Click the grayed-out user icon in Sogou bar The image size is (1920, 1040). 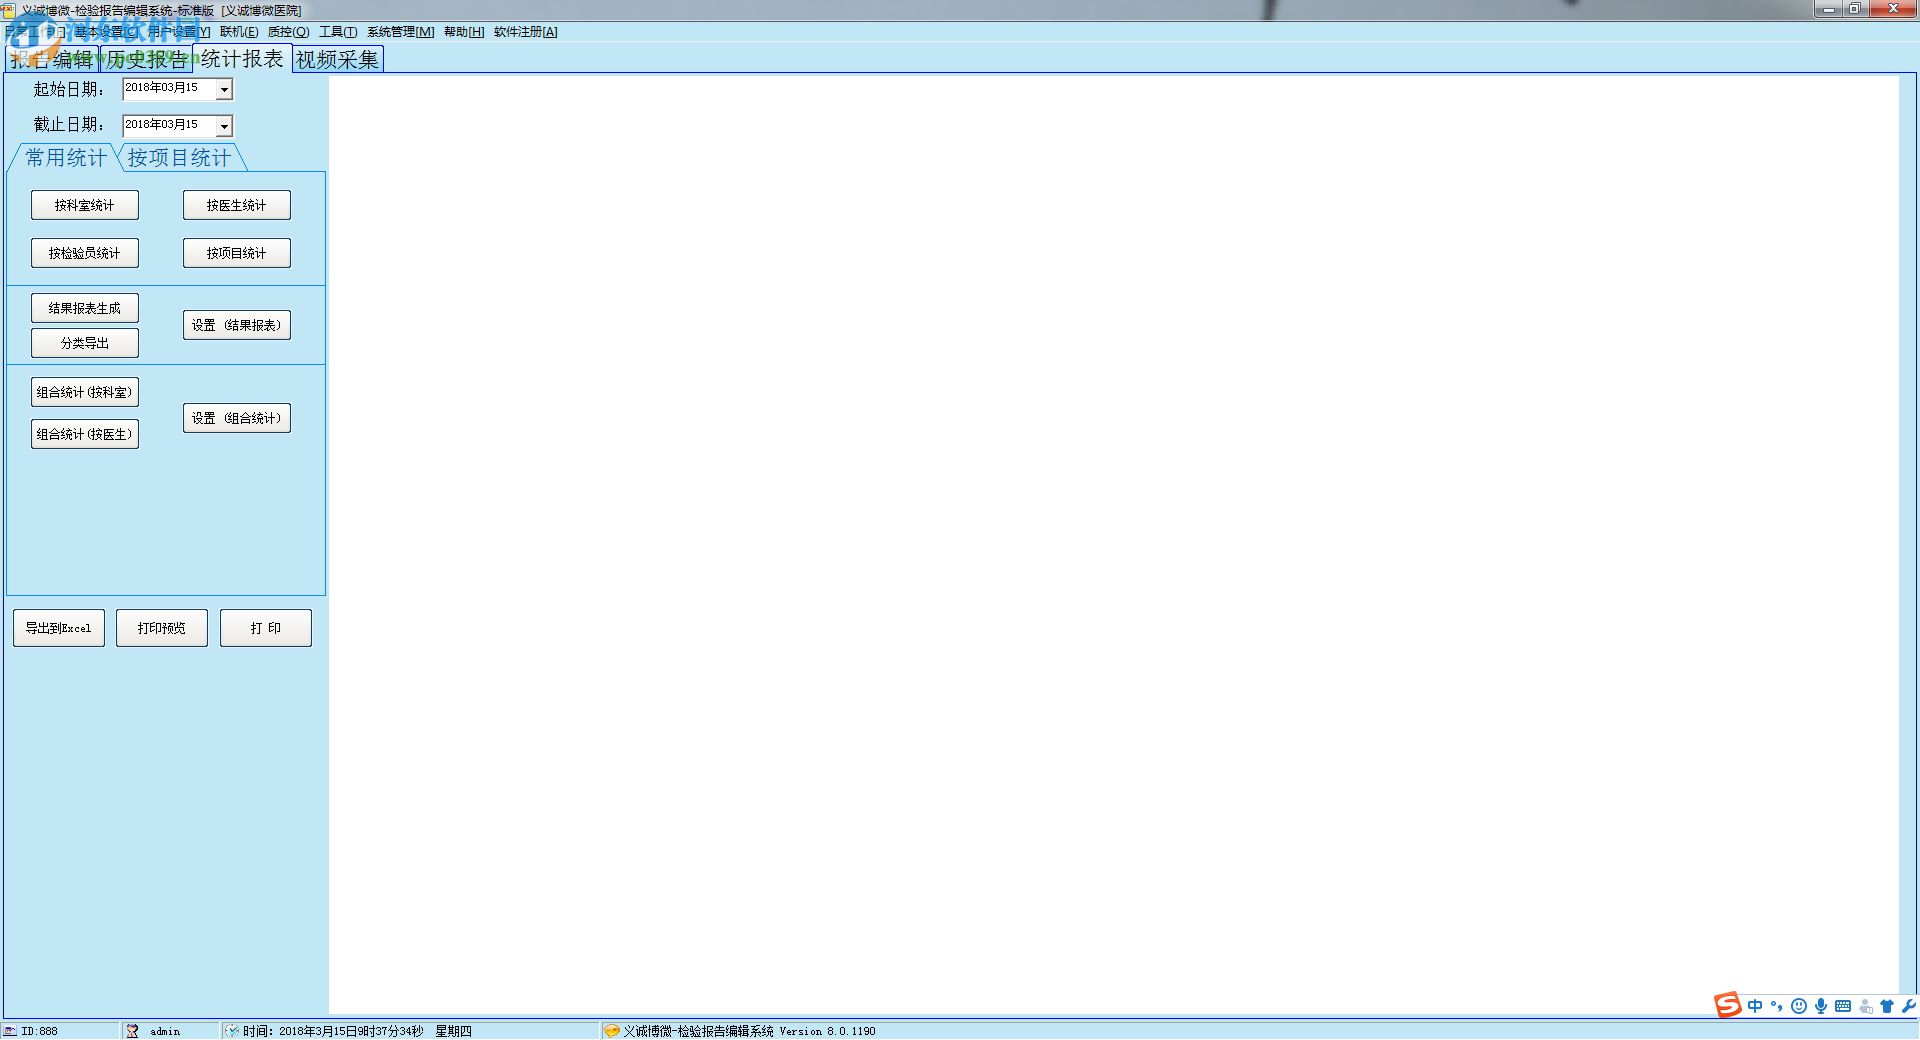click(x=1865, y=1006)
